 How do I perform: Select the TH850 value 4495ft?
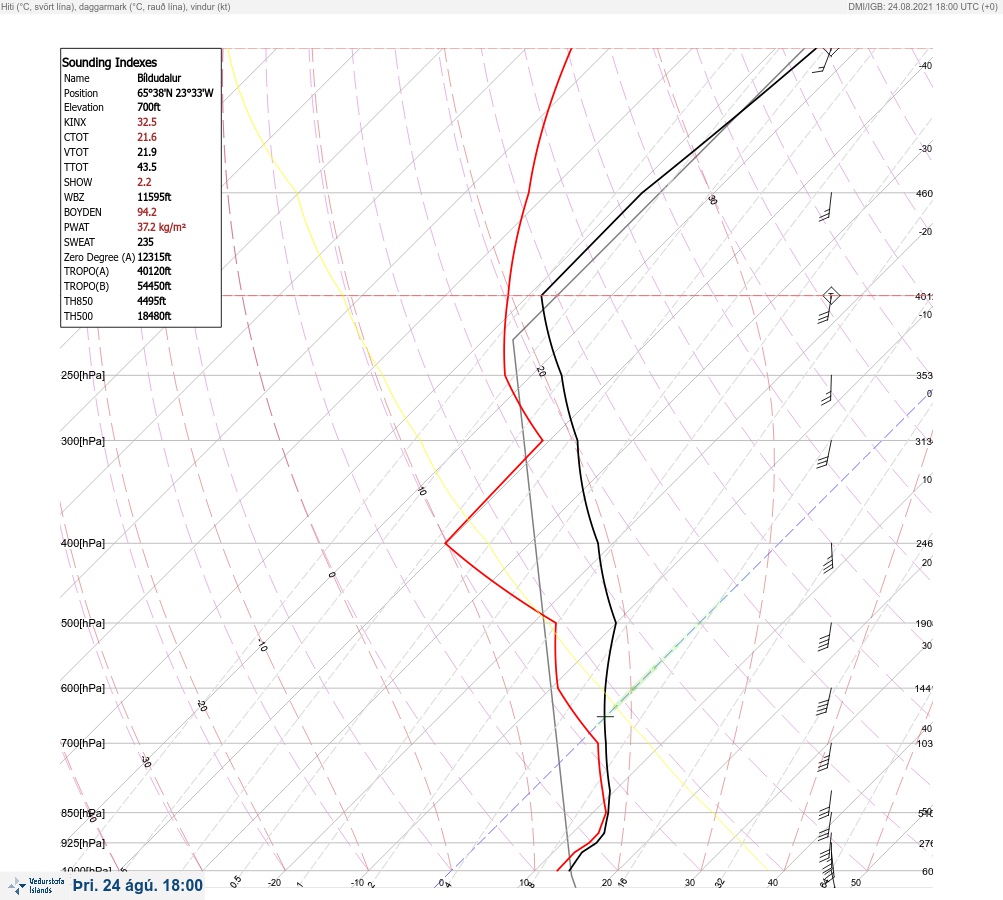(x=152, y=301)
